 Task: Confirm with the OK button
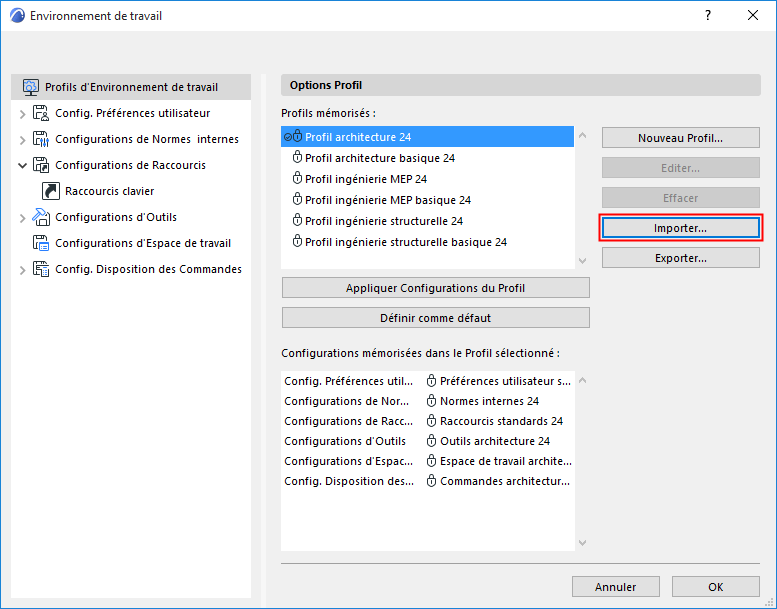coord(716,587)
